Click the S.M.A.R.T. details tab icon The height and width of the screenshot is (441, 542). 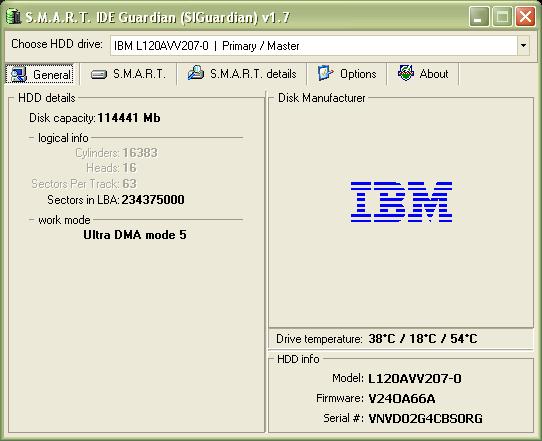[x=196, y=73]
